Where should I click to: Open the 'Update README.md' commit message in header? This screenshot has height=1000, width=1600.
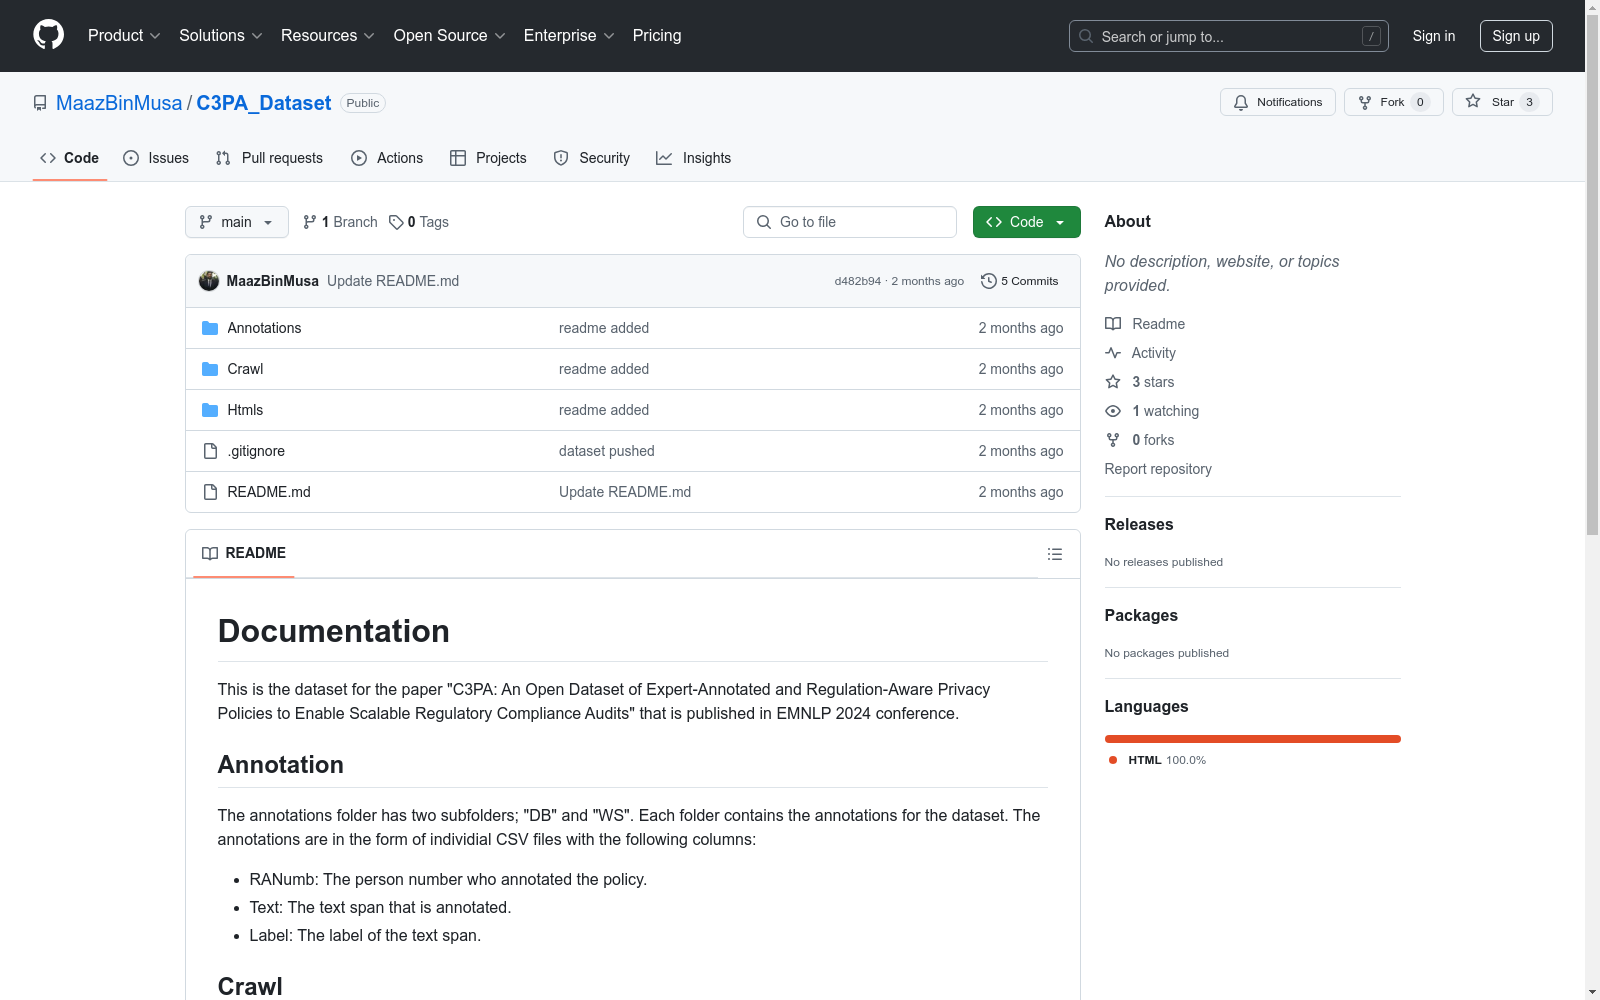393,281
